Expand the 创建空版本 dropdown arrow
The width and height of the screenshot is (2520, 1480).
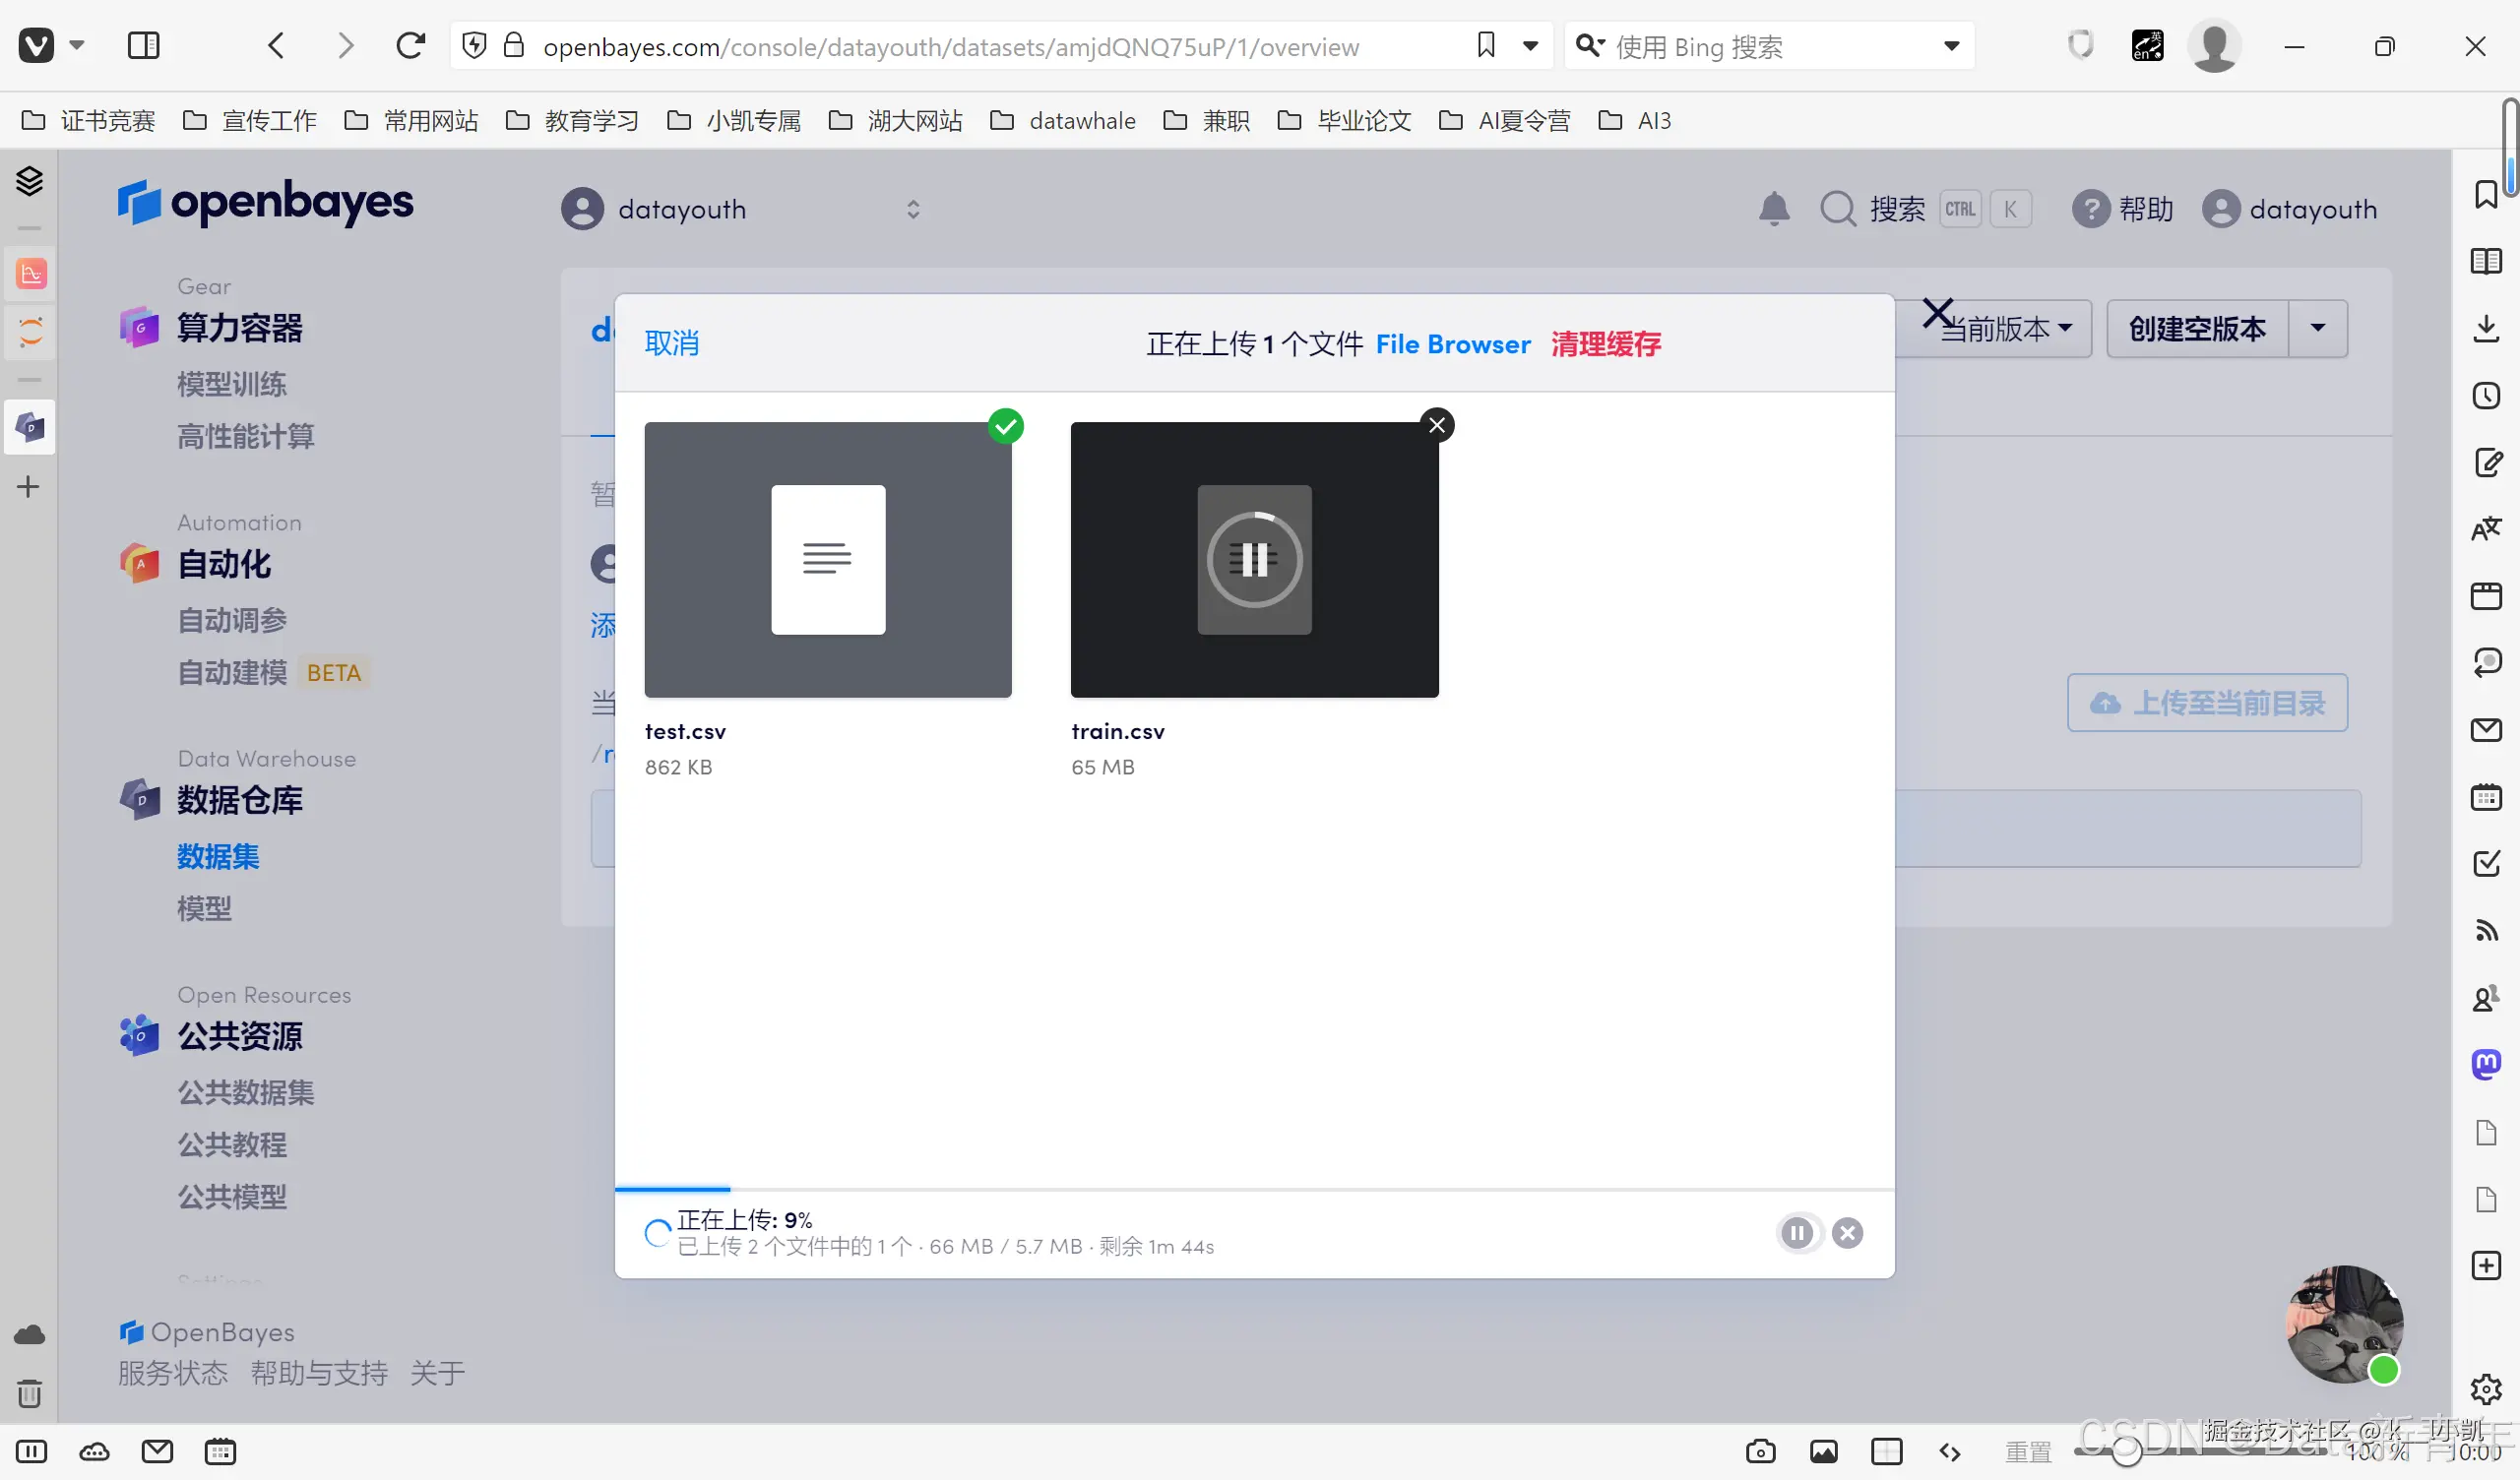(x=2317, y=328)
